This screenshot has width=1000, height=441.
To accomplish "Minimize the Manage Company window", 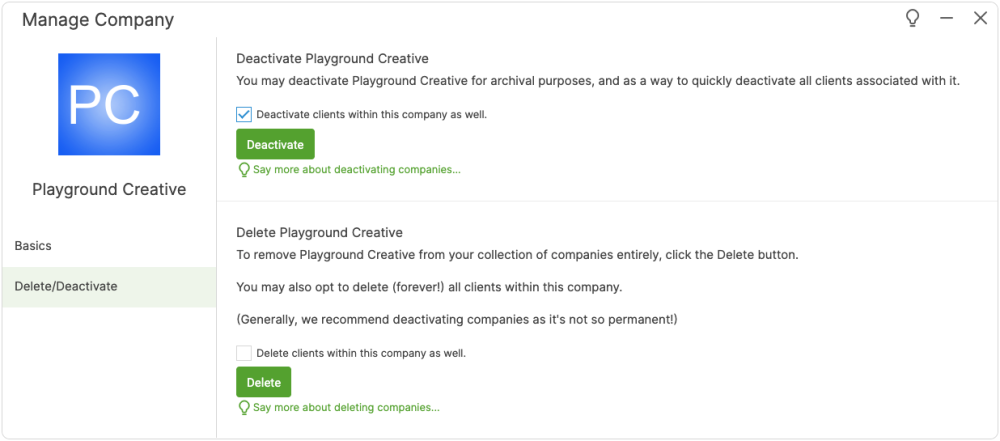I will [946, 19].
